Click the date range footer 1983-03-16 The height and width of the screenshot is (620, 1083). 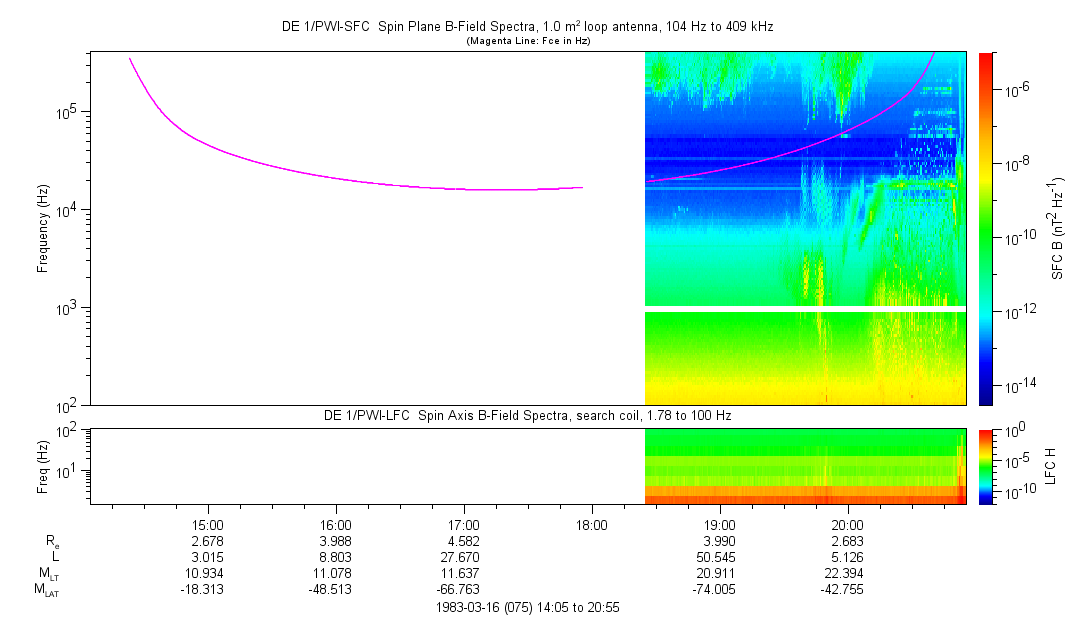[527, 607]
